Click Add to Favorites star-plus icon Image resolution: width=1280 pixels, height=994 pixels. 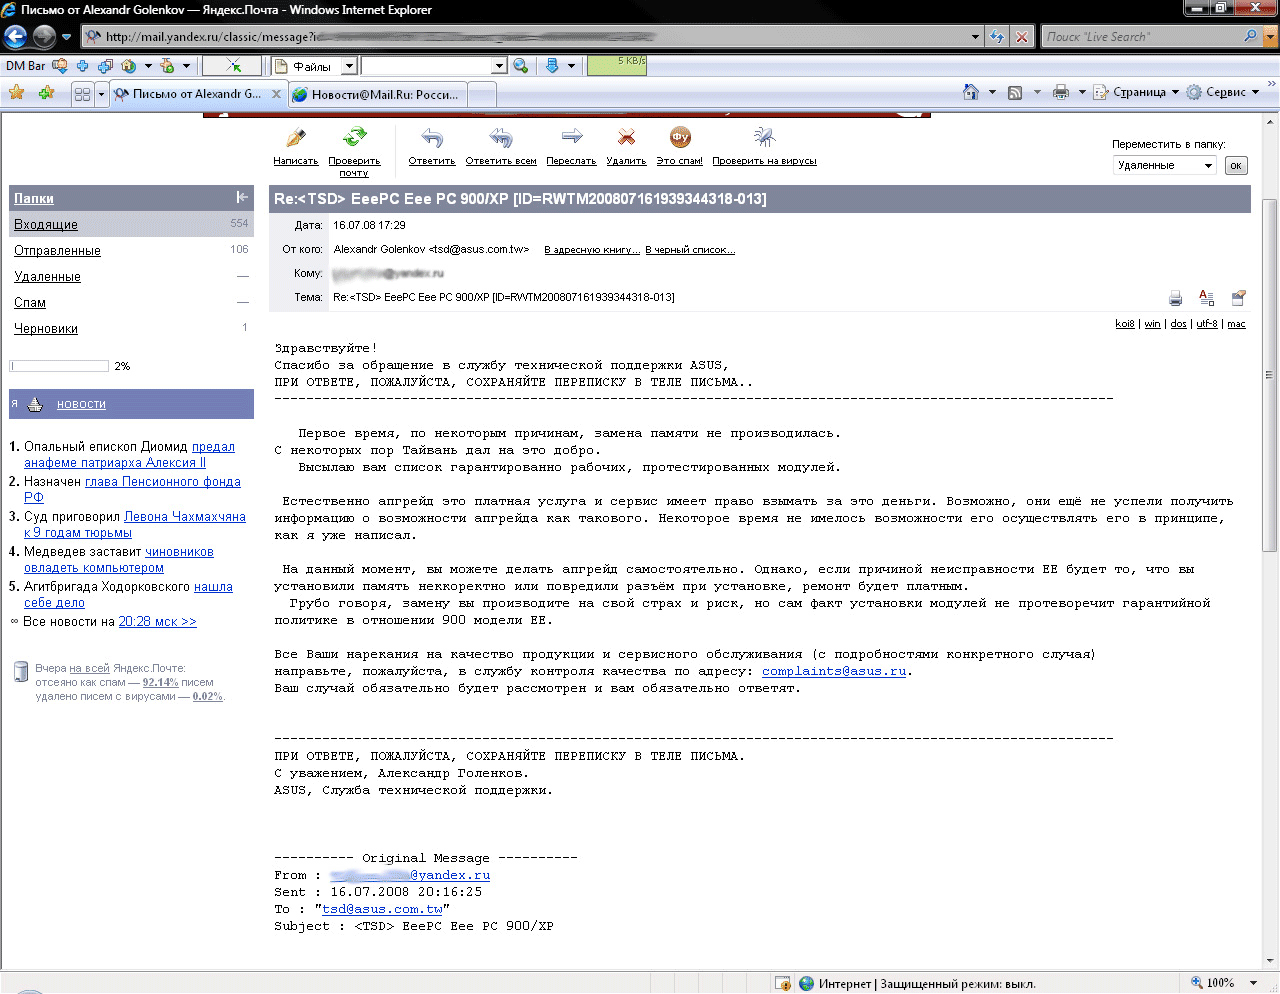46,93
